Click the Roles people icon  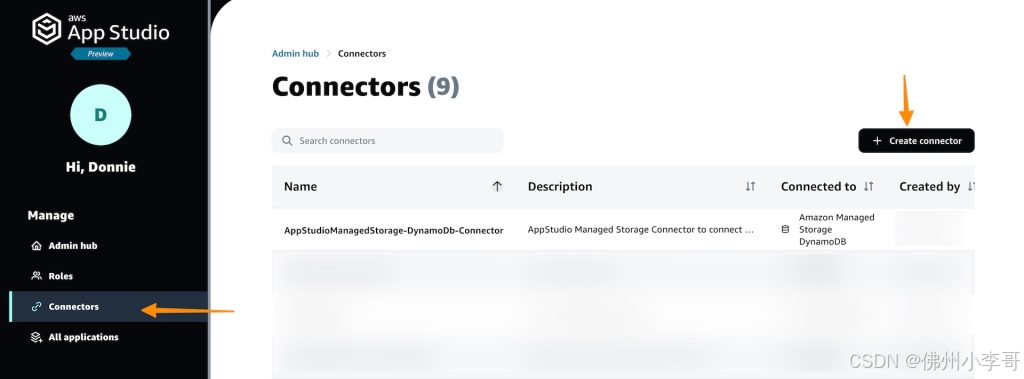pyautogui.click(x=37, y=276)
